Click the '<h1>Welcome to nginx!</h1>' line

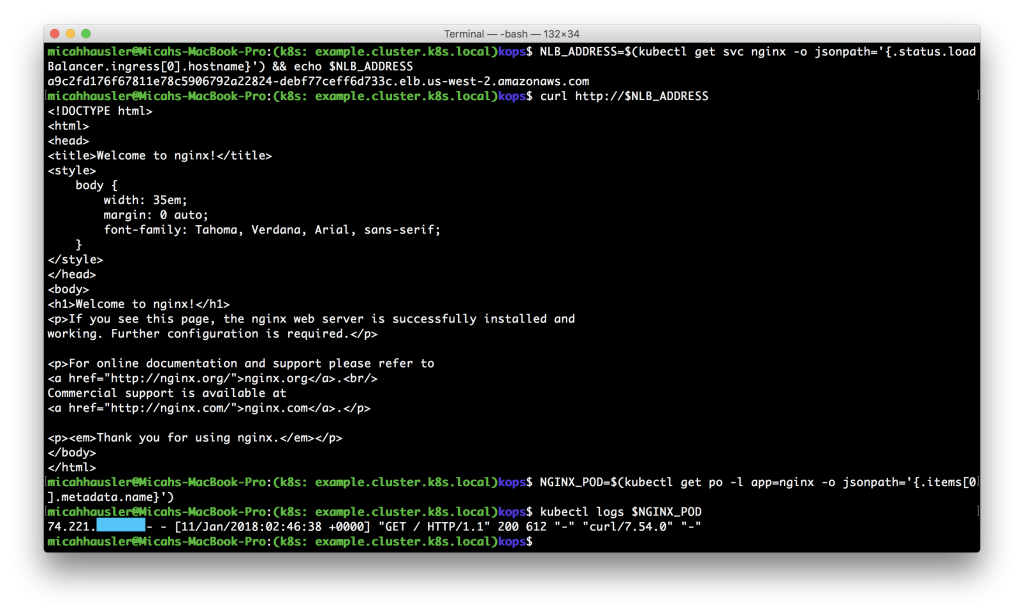[138, 304]
